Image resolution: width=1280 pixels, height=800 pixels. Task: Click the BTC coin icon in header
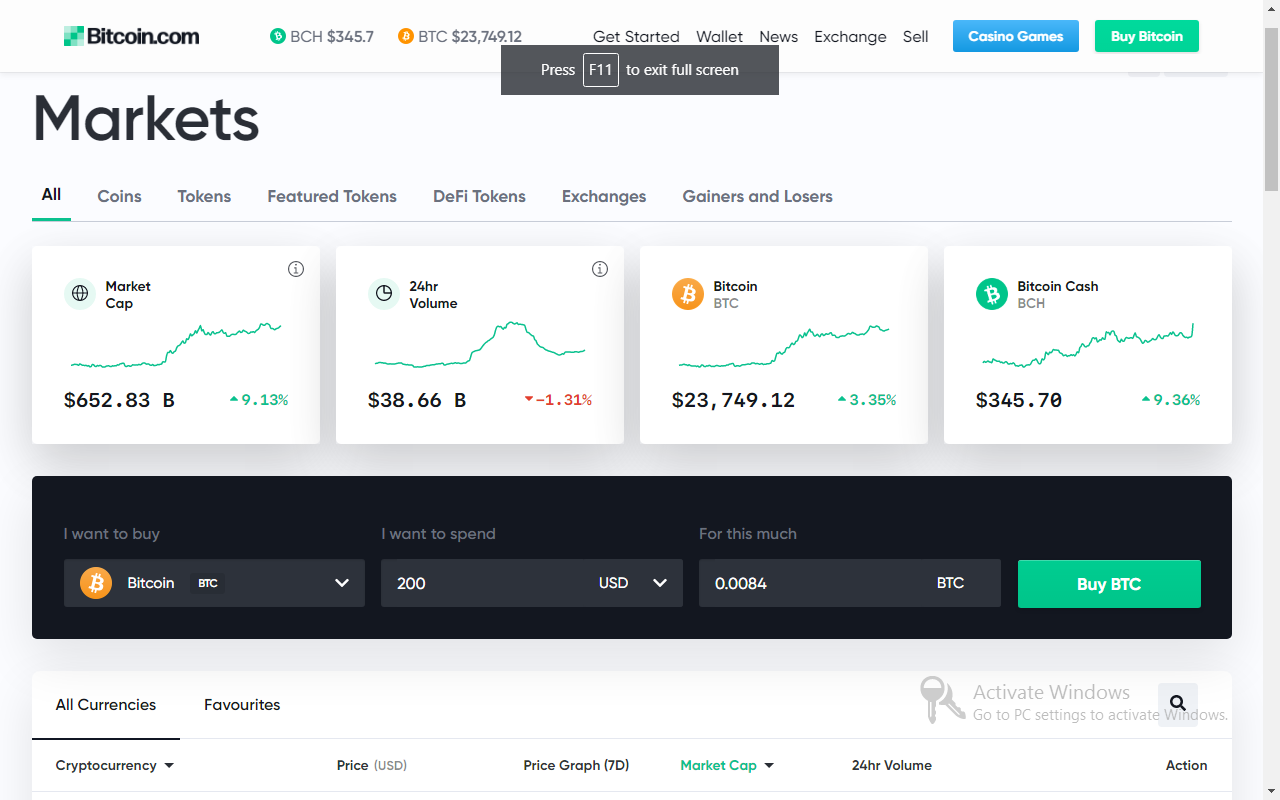tap(406, 36)
